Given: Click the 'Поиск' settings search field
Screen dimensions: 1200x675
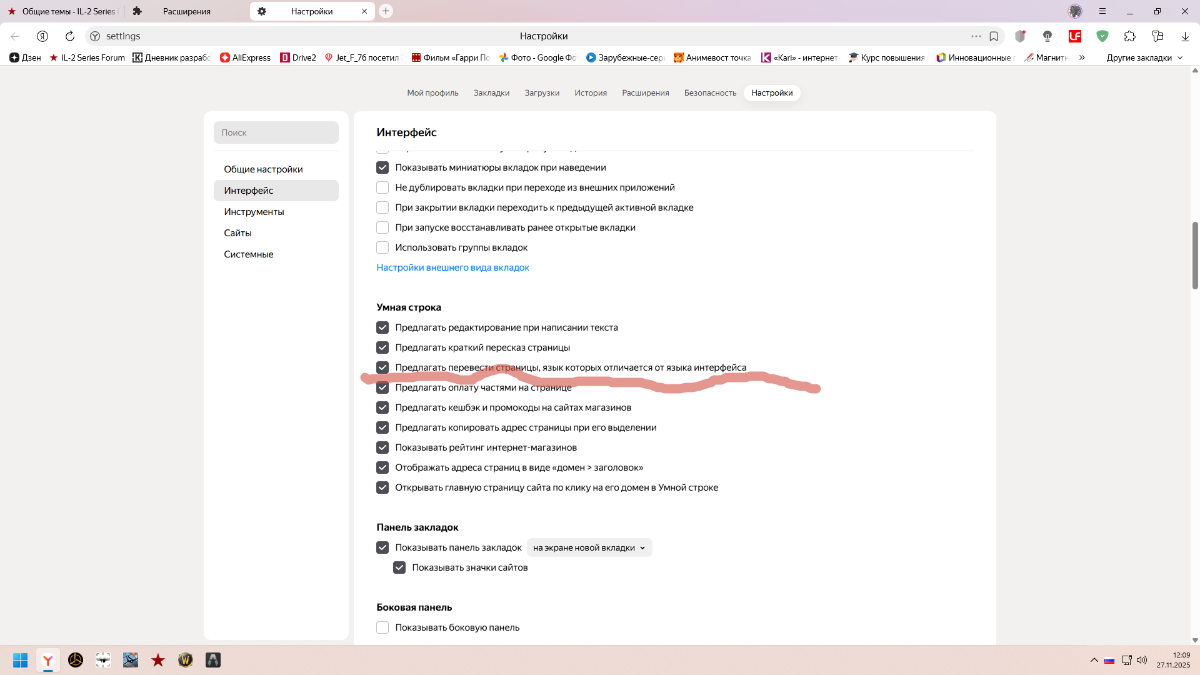Looking at the screenshot, I should [x=276, y=132].
